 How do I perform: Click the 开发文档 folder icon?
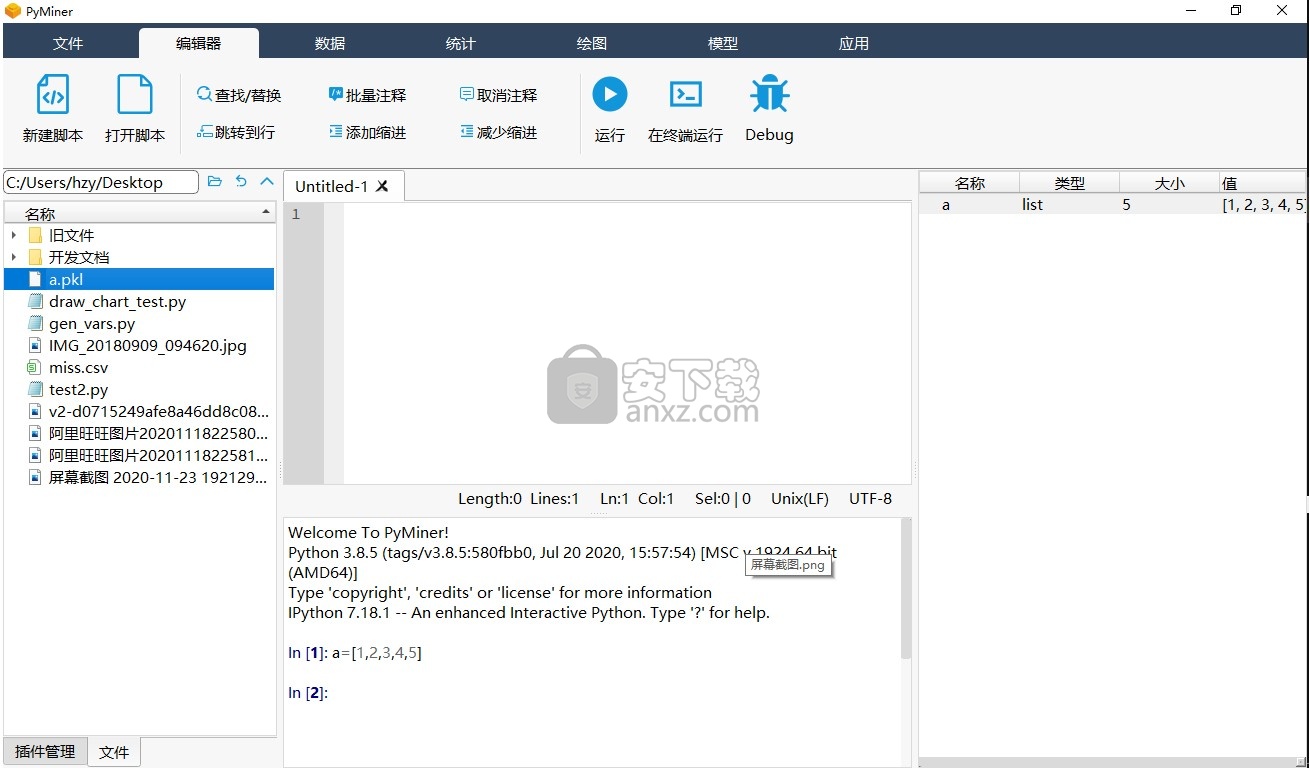(x=35, y=257)
